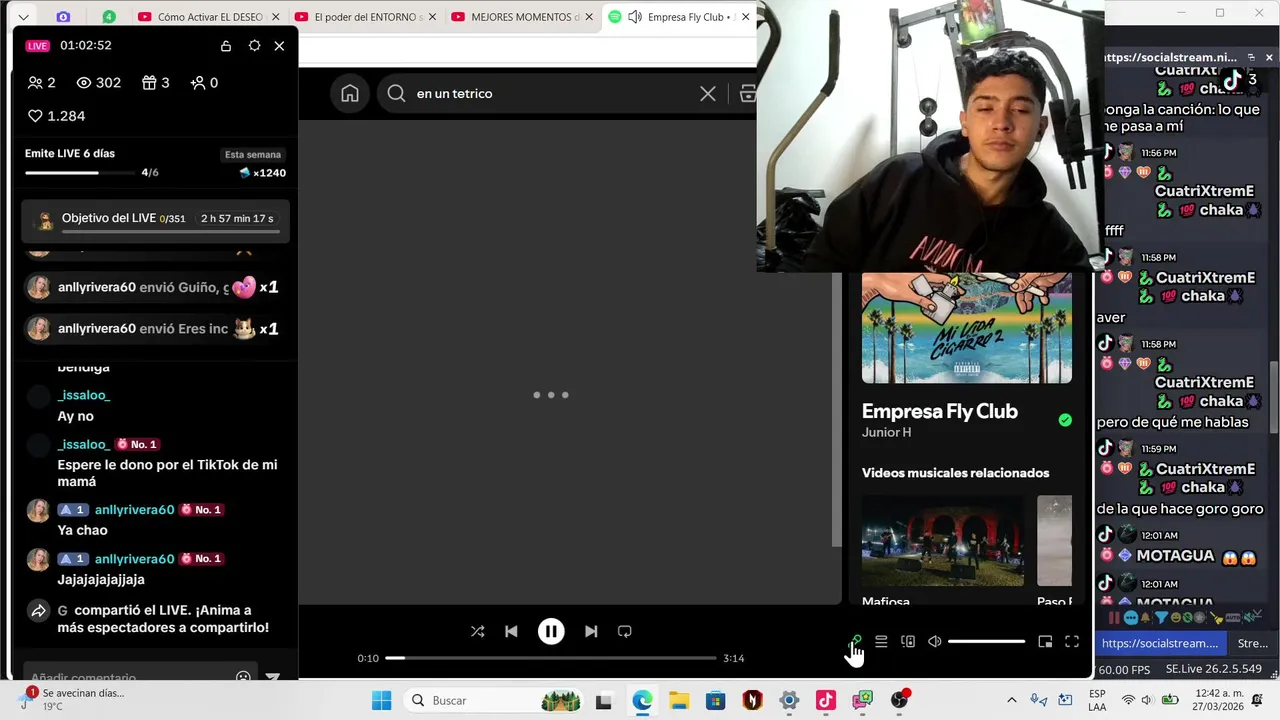Open the 'Paso' related video thumbnail
Viewport: 1280px width, 720px height.
pyautogui.click(x=1054, y=540)
